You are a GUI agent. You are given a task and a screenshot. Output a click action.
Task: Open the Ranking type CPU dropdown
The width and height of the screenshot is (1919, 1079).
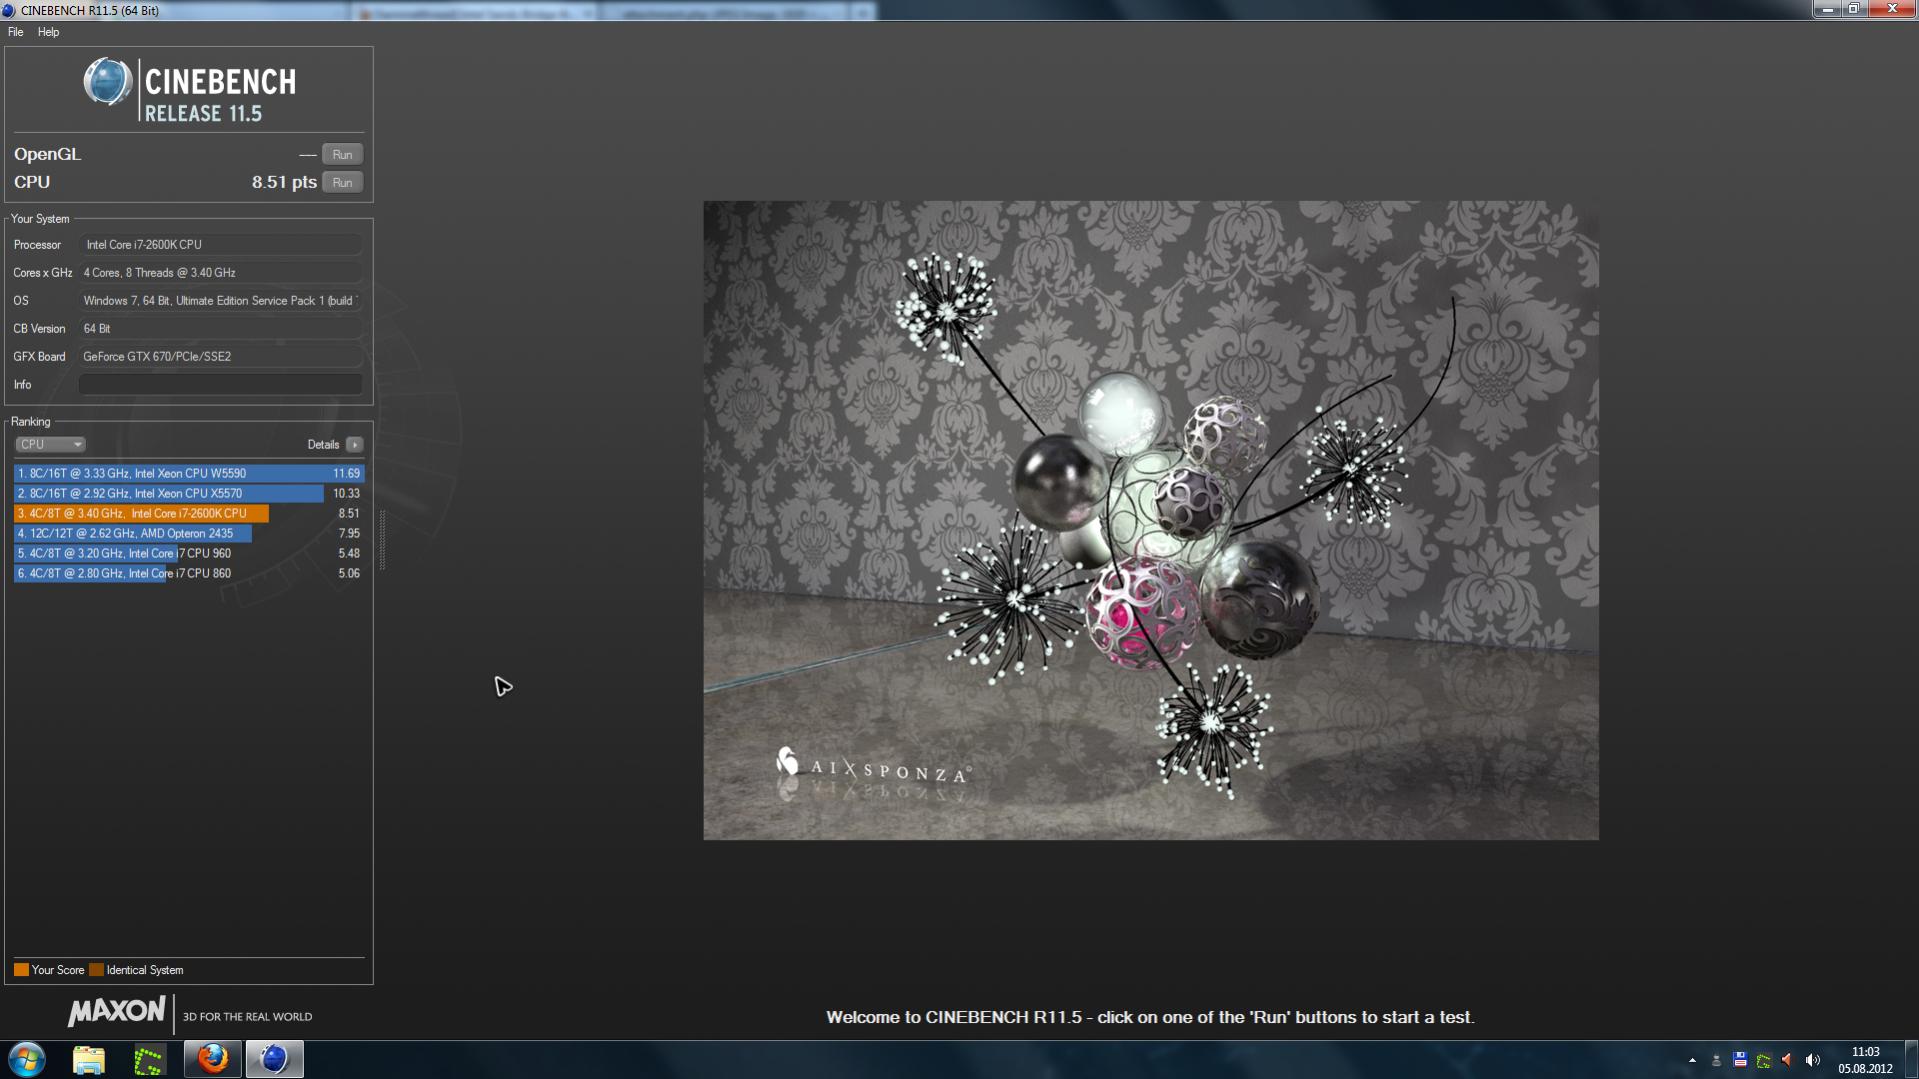[x=50, y=444]
